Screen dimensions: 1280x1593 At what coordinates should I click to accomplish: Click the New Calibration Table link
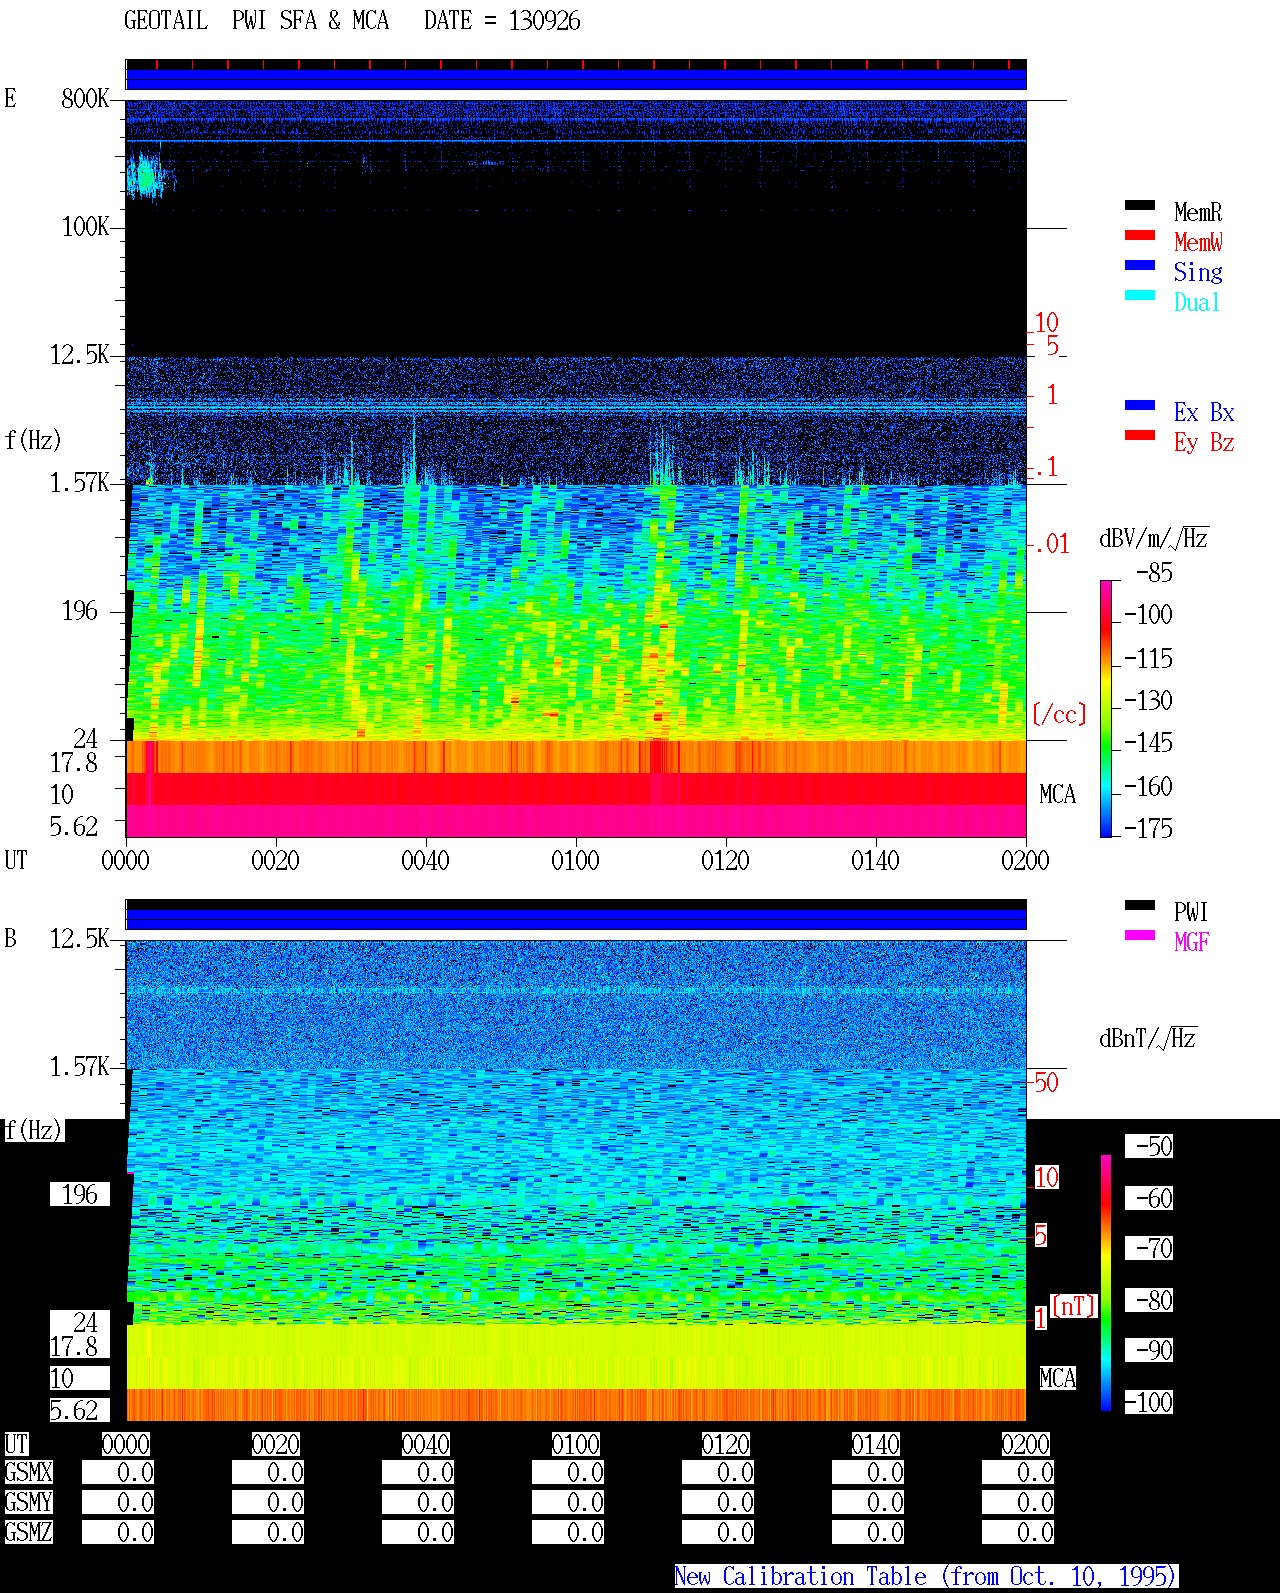point(926,1576)
